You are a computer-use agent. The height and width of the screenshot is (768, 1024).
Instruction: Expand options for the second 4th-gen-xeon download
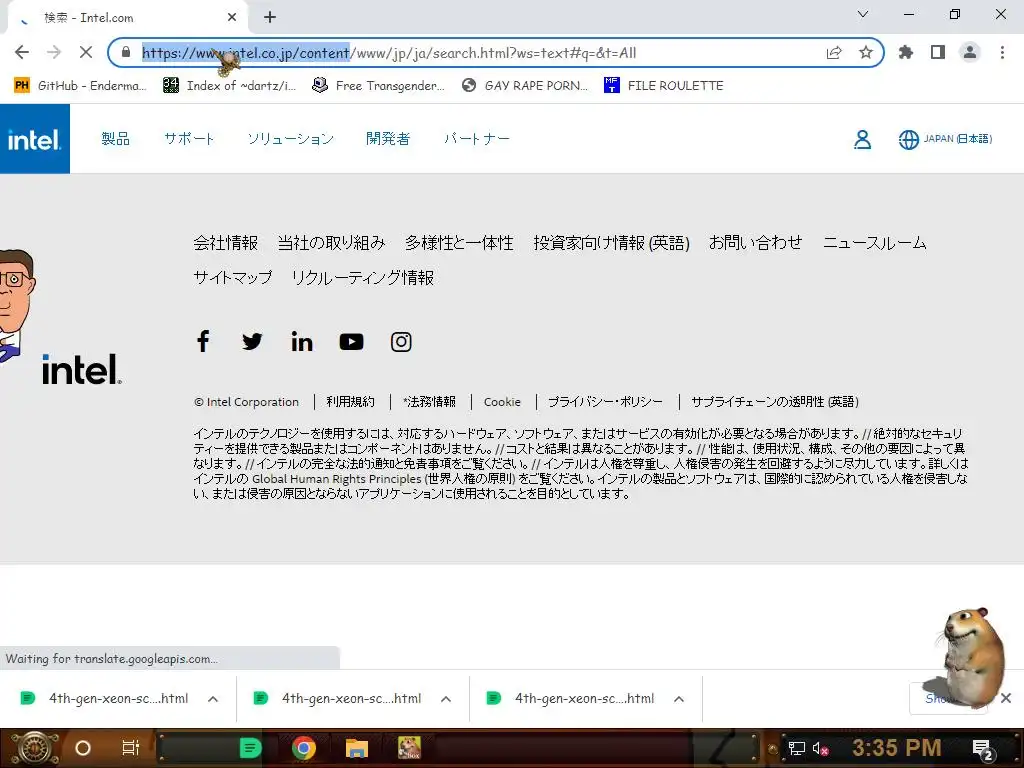coord(446,699)
